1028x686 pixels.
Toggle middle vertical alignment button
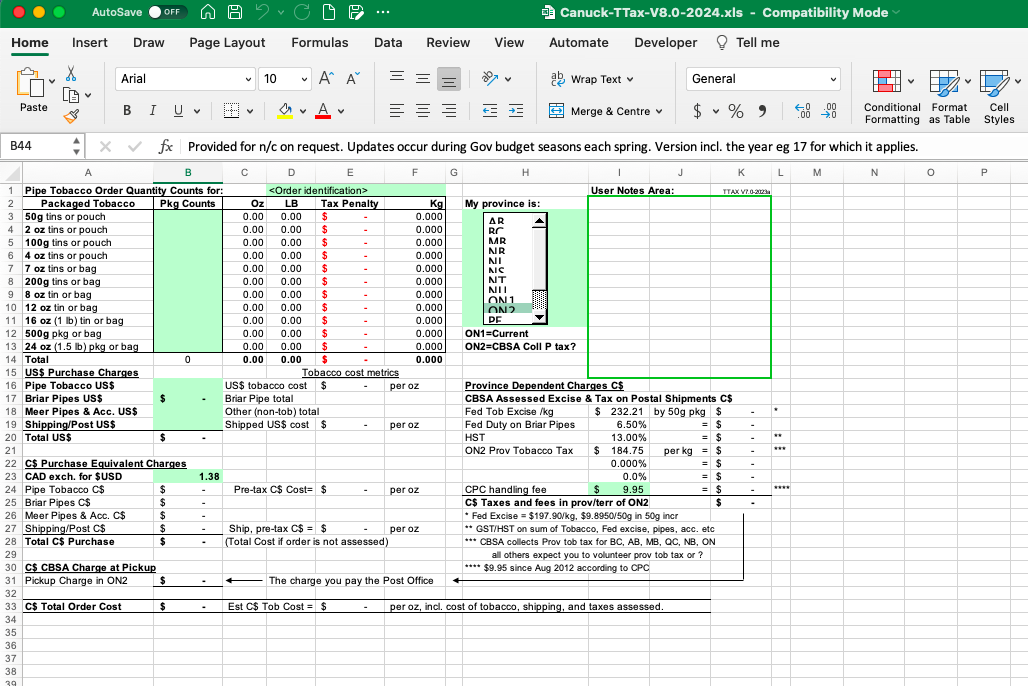[x=422, y=79]
